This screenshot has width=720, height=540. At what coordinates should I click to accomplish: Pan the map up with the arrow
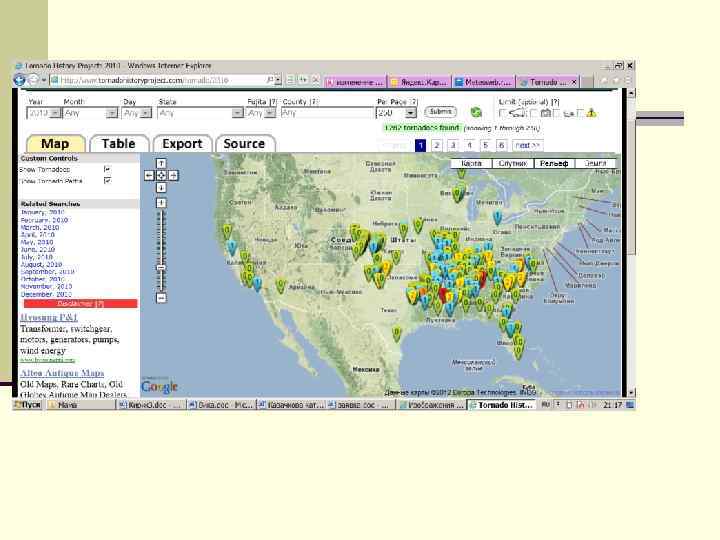coord(161,163)
